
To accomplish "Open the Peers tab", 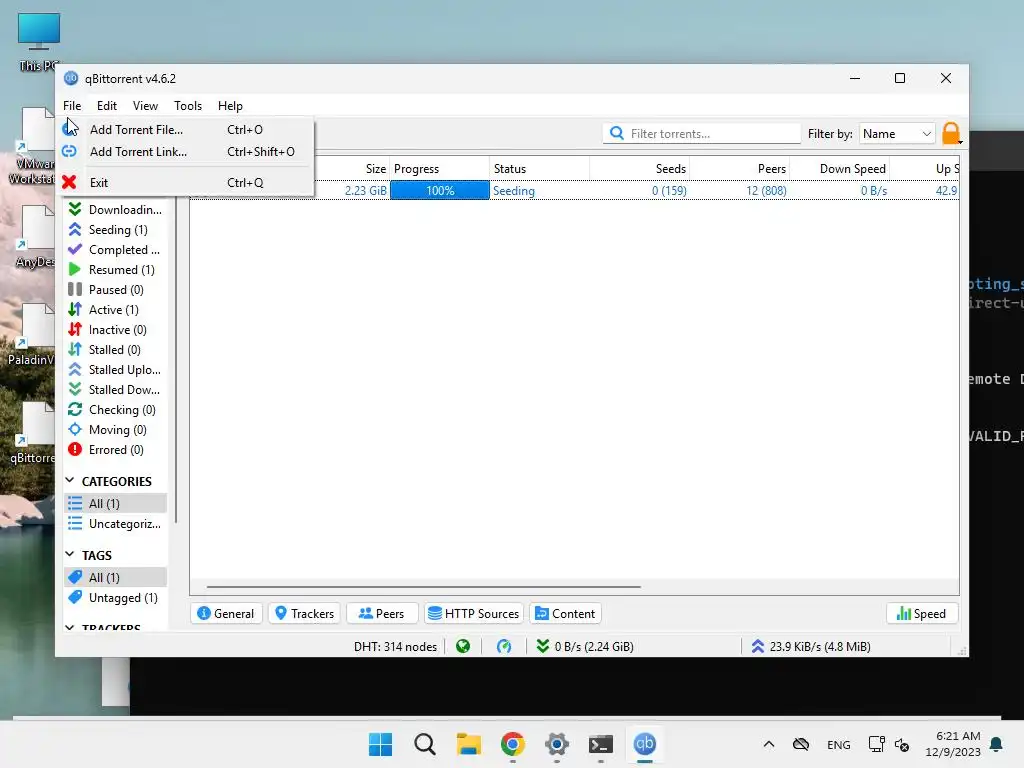I will [x=381, y=614].
